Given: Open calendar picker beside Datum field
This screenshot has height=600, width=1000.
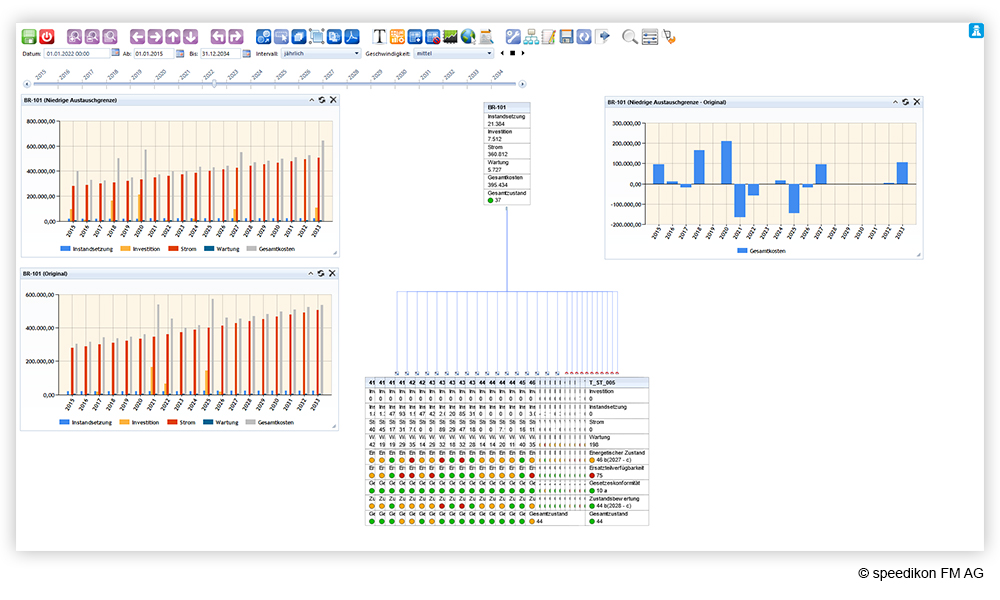Looking at the screenshot, I should (x=115, y=54).
